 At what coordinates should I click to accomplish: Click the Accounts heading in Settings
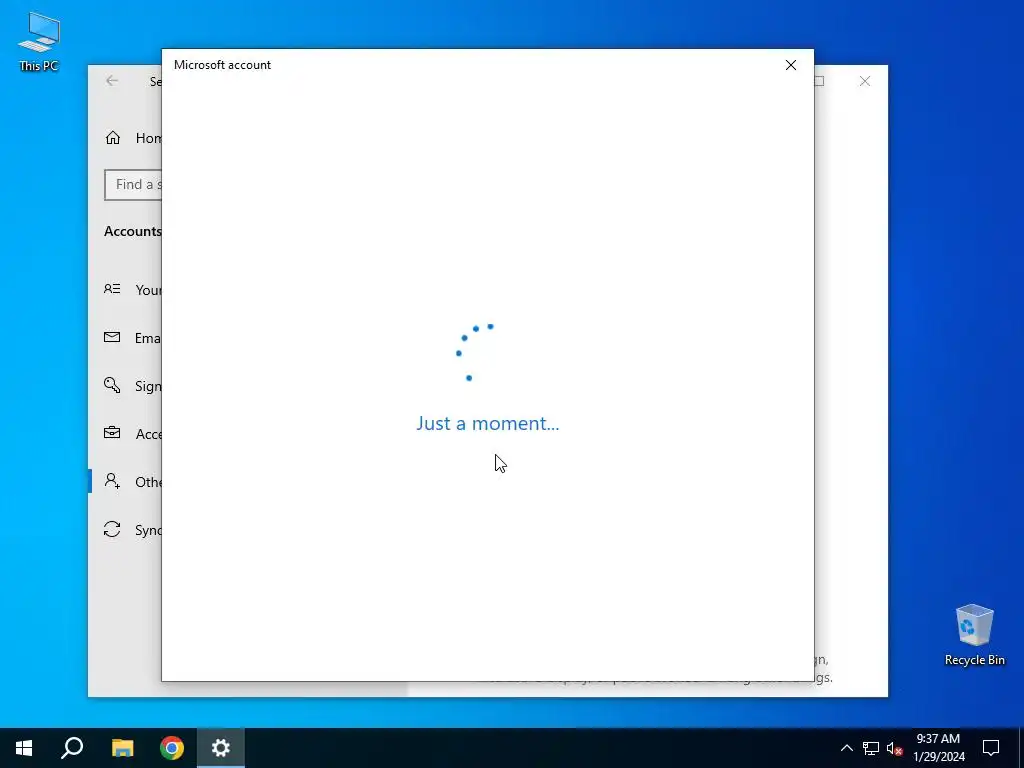pyautogui.click(x=133, y=231)
